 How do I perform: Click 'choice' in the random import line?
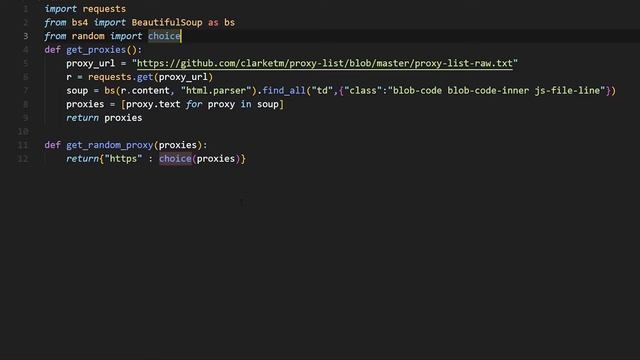164,36
